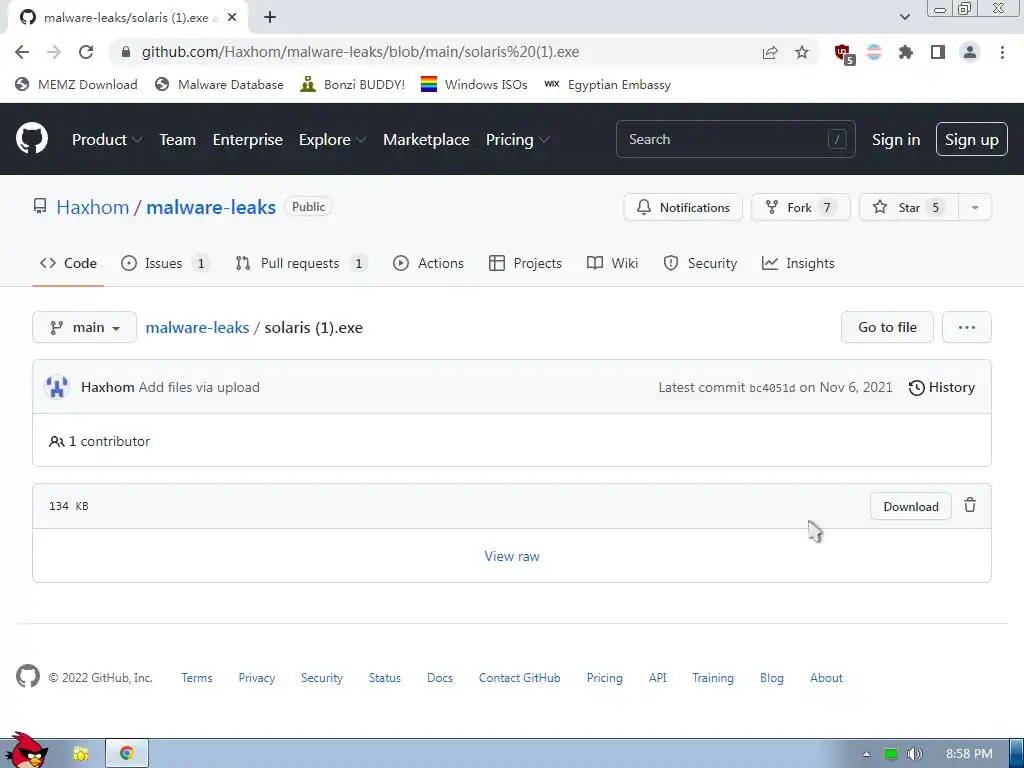Open the Bonzi BUDDY! bookmark

pos(352,84)
